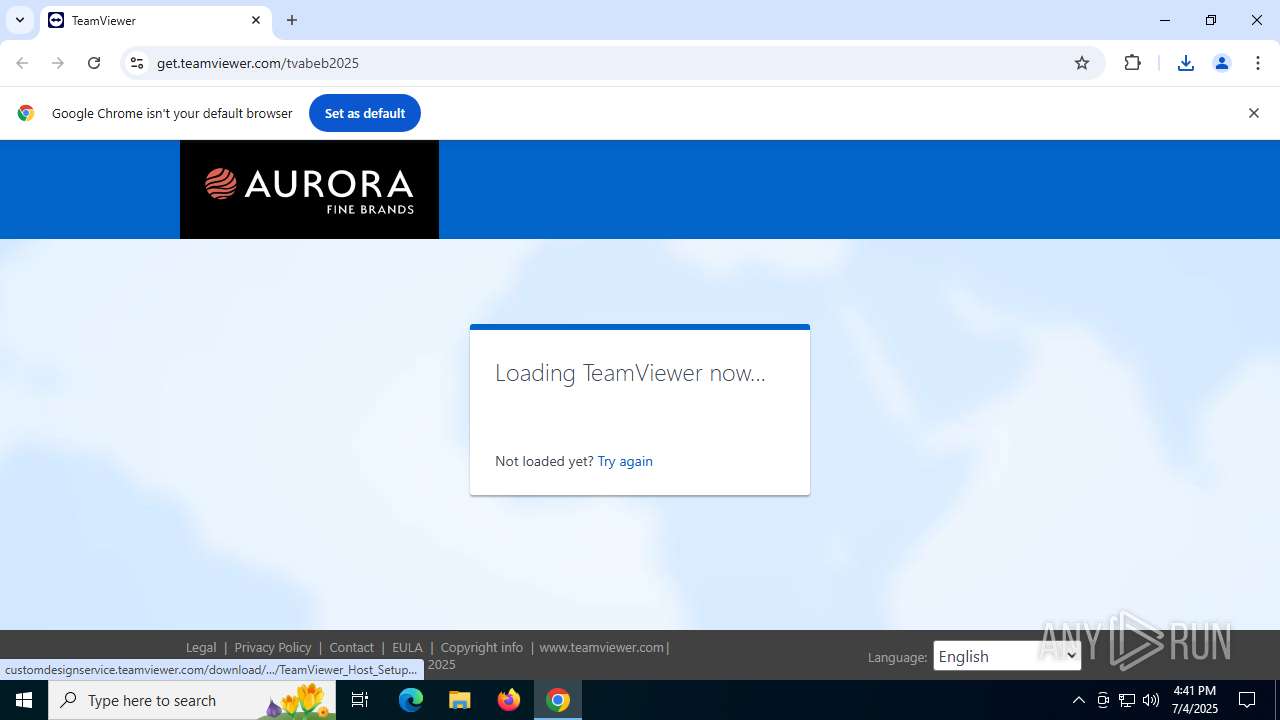Open www.teamviewer.com footer link
The width and height of the screenshot is (1280, 720).
coord(601,647)
